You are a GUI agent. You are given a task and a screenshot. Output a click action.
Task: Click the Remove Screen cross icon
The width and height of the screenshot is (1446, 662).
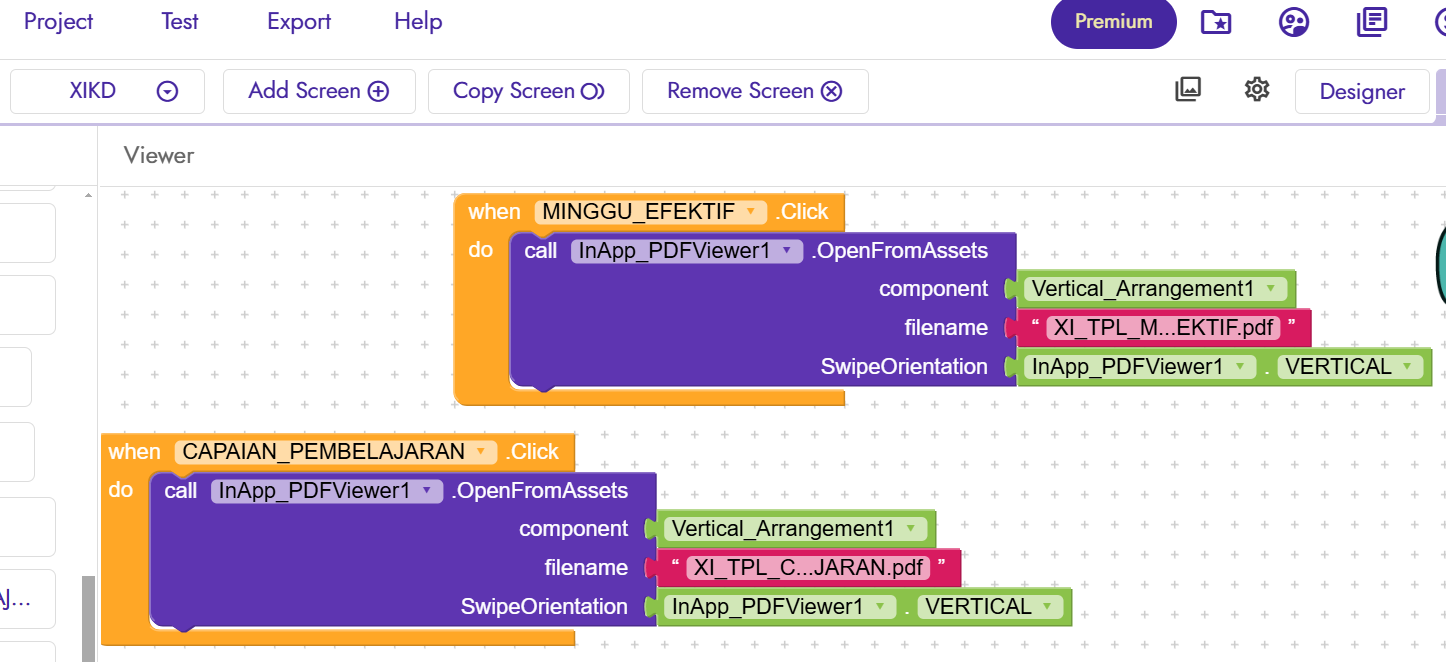coord(831,91)
